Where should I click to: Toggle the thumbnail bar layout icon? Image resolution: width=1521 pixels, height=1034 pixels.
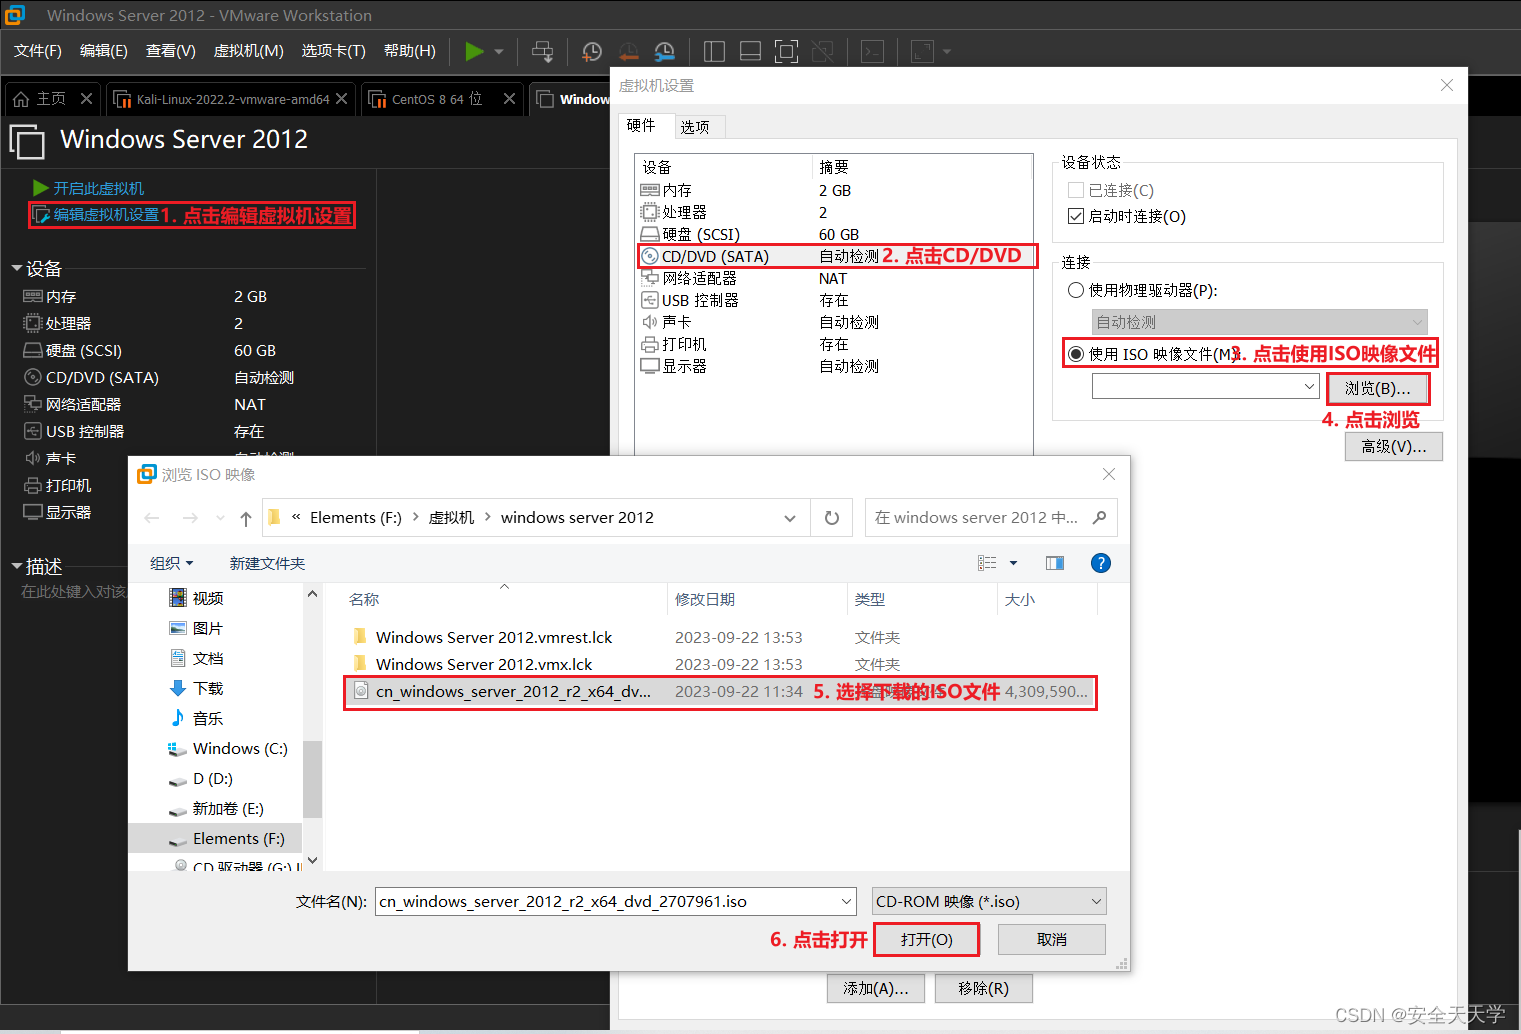click(x=750, y=51)
